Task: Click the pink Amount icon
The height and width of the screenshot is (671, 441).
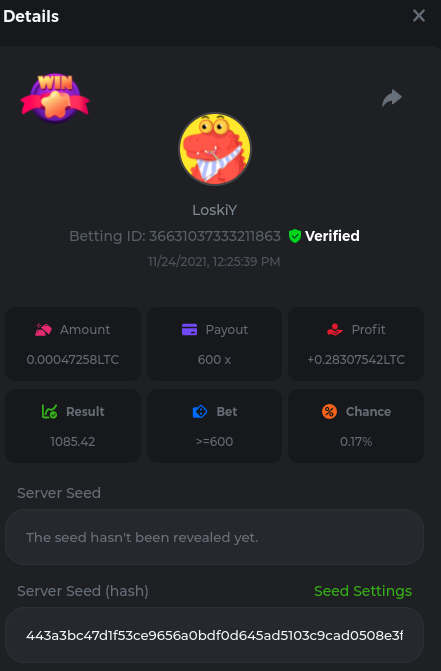Action: (43, 330)
